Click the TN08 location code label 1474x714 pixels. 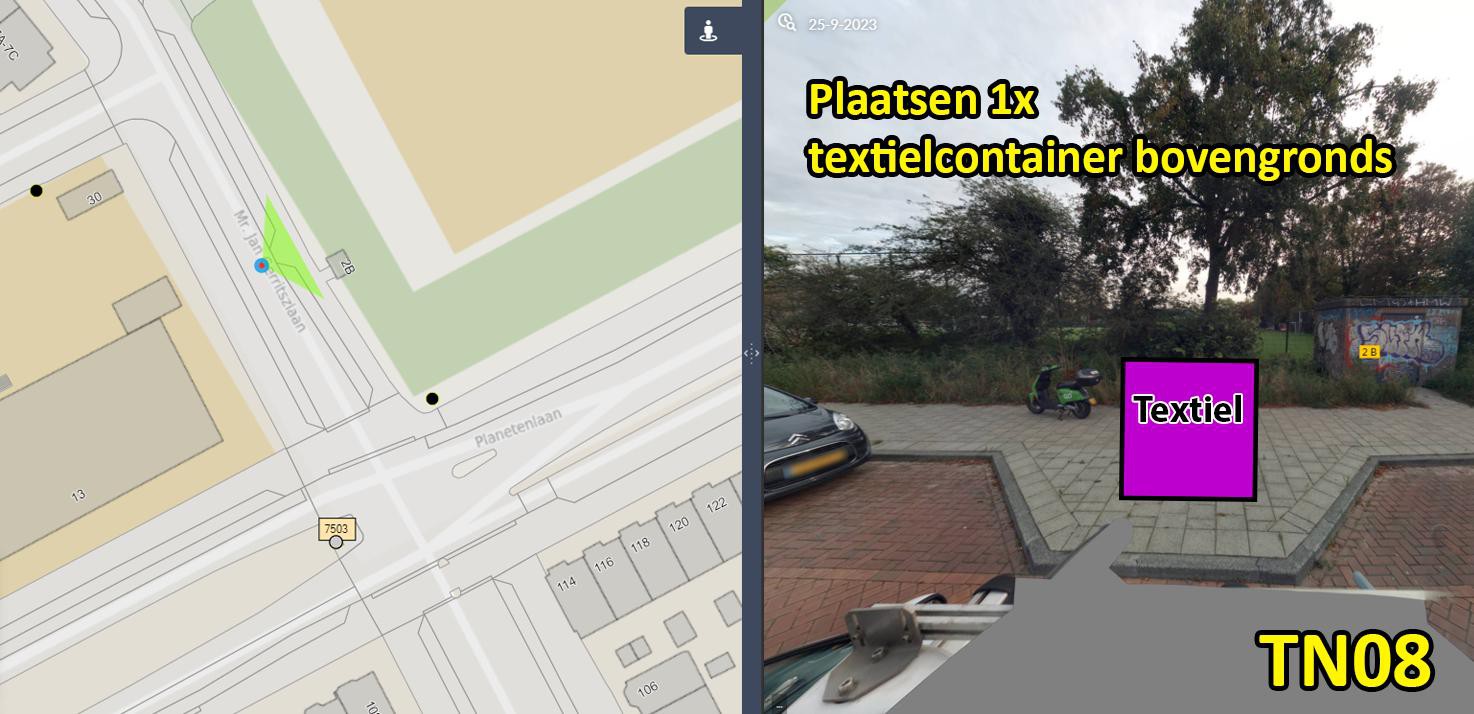1347,661
